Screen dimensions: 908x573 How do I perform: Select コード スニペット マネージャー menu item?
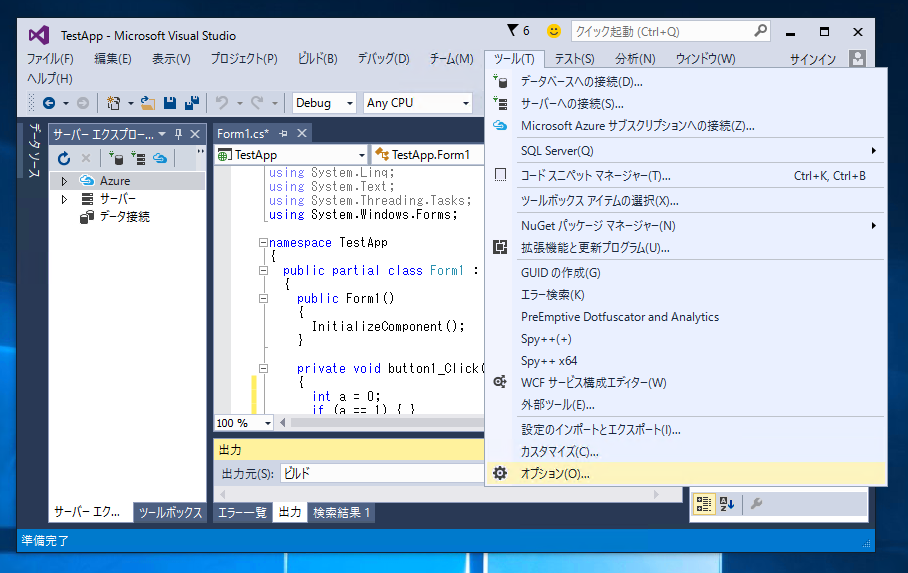[686, 176]
